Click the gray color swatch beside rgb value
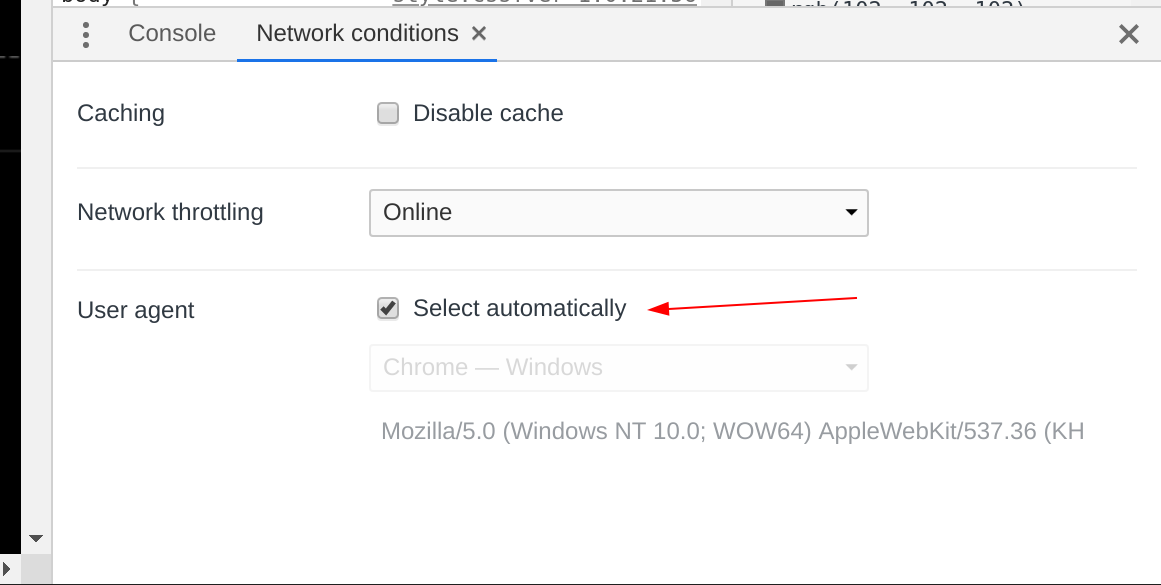Viewport: 1161px width, 585px height. pos(775,2)
